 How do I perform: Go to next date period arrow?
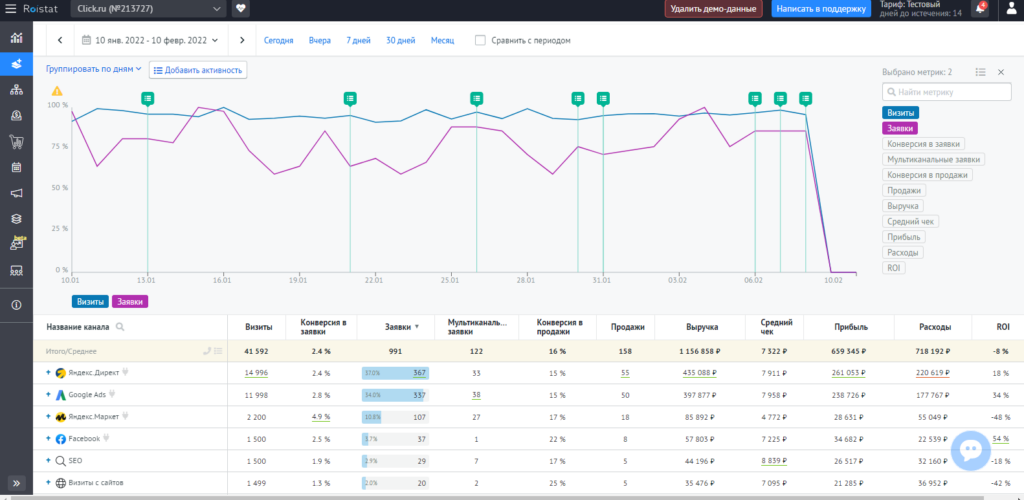(x=242, y=41)
